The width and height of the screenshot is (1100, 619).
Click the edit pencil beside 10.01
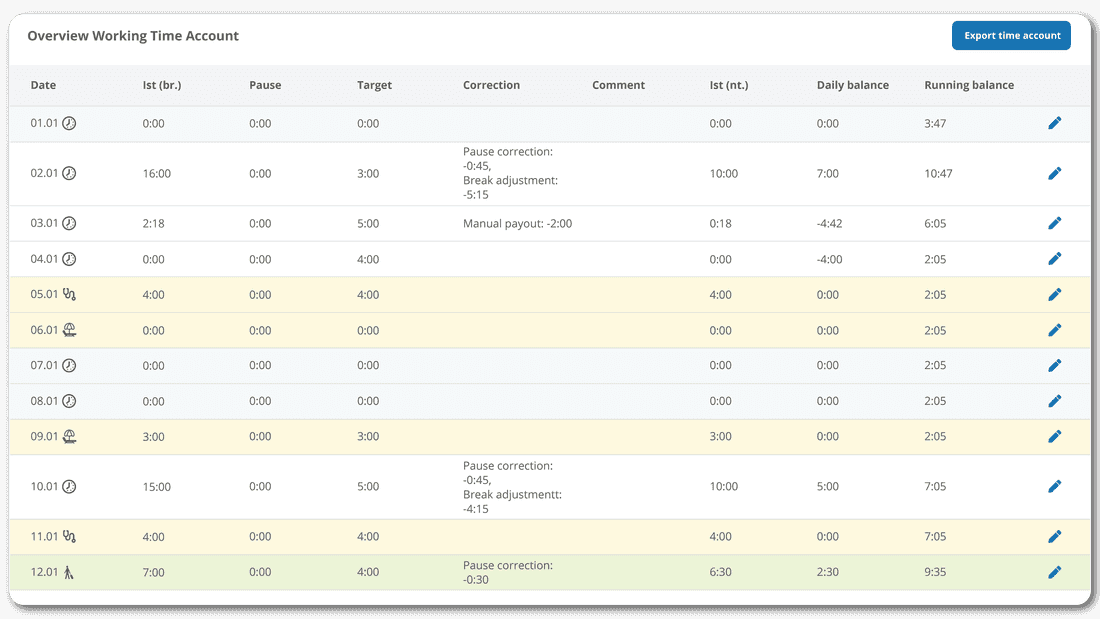pos(1055,486)
